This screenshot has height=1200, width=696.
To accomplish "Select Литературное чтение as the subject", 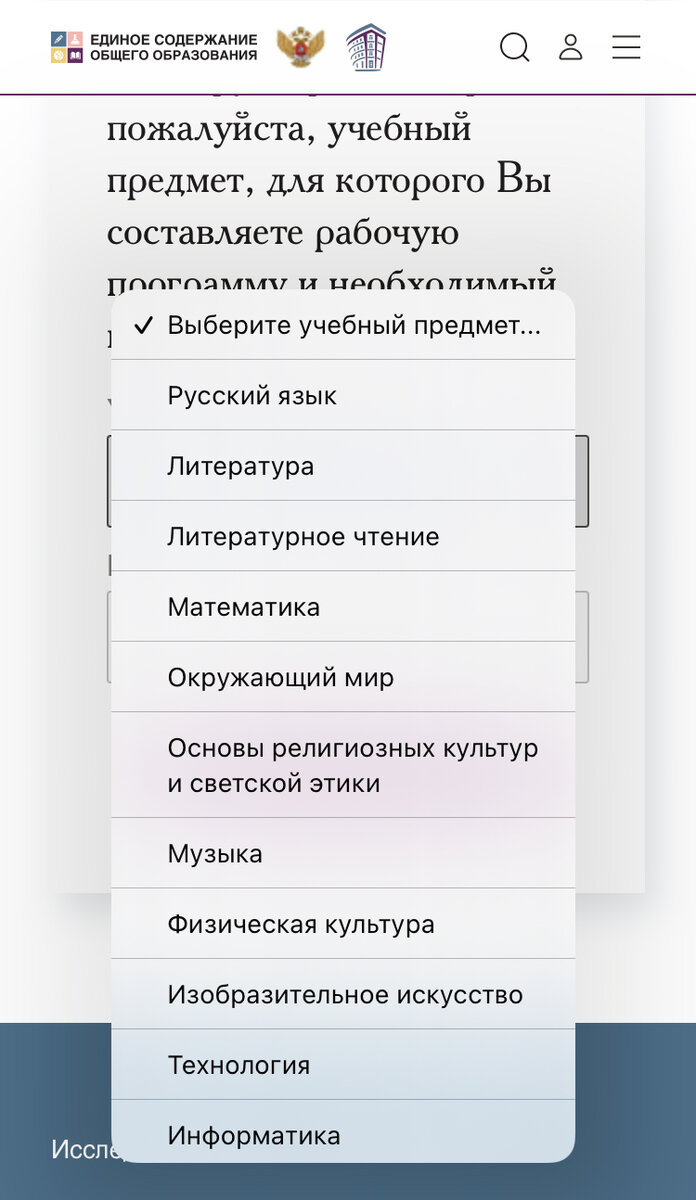I will tap(343, 536).
